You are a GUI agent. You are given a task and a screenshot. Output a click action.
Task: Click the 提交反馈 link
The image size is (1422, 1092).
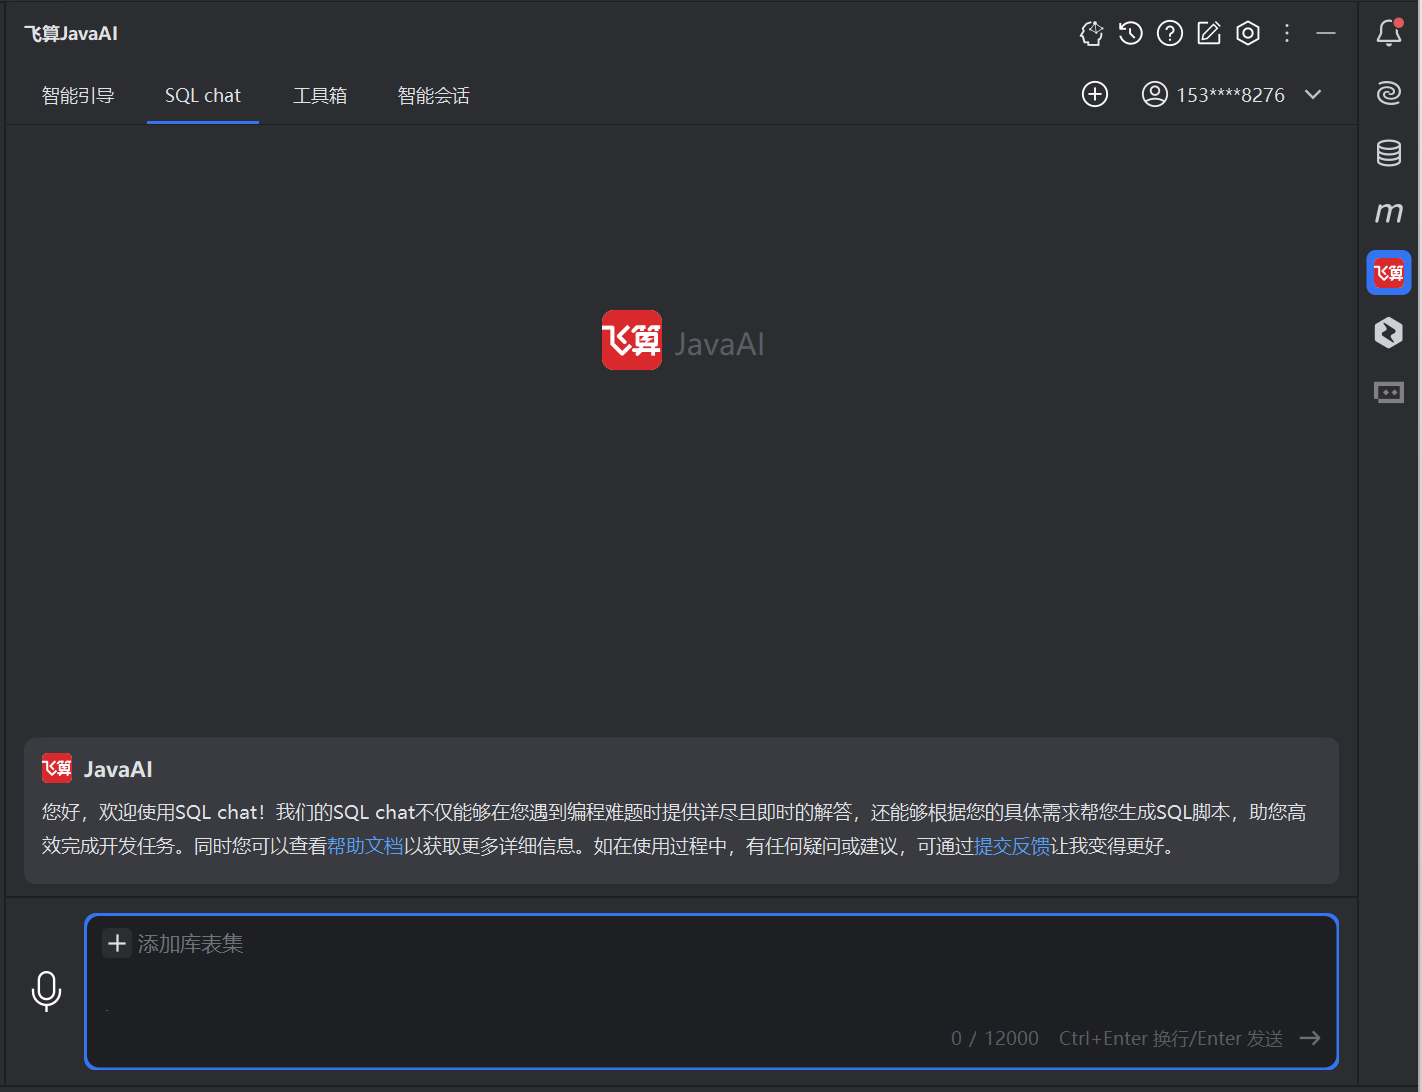pos(1012,846)
